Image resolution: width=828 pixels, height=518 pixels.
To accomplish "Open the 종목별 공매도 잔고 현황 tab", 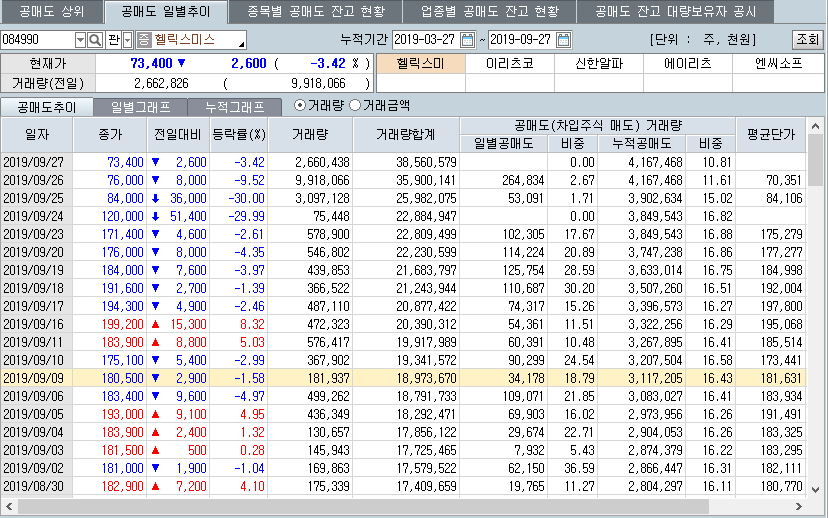I will 316,12.
